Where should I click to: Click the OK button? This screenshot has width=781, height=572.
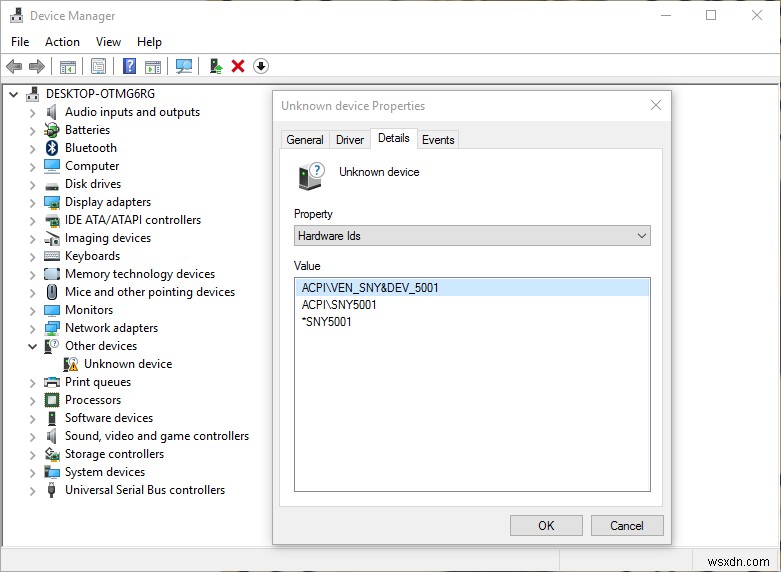pos(546,526)
